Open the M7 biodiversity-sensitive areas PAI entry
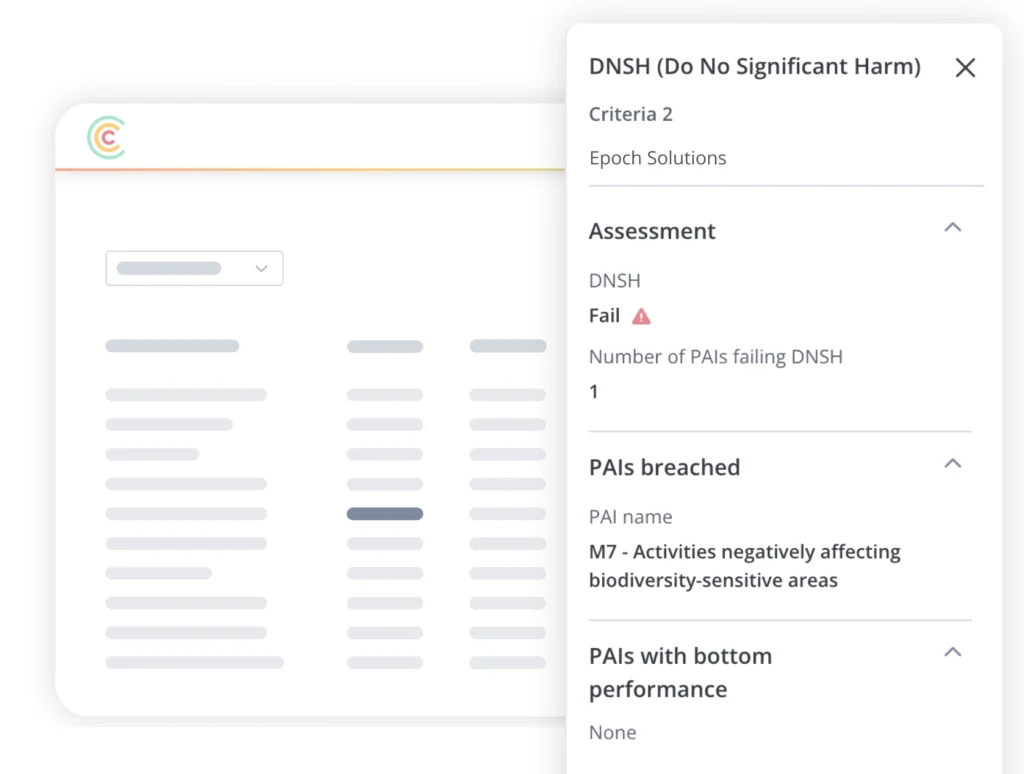Image resolution: width=1024 pixels, height=774 pixels. tap(744, 565)
